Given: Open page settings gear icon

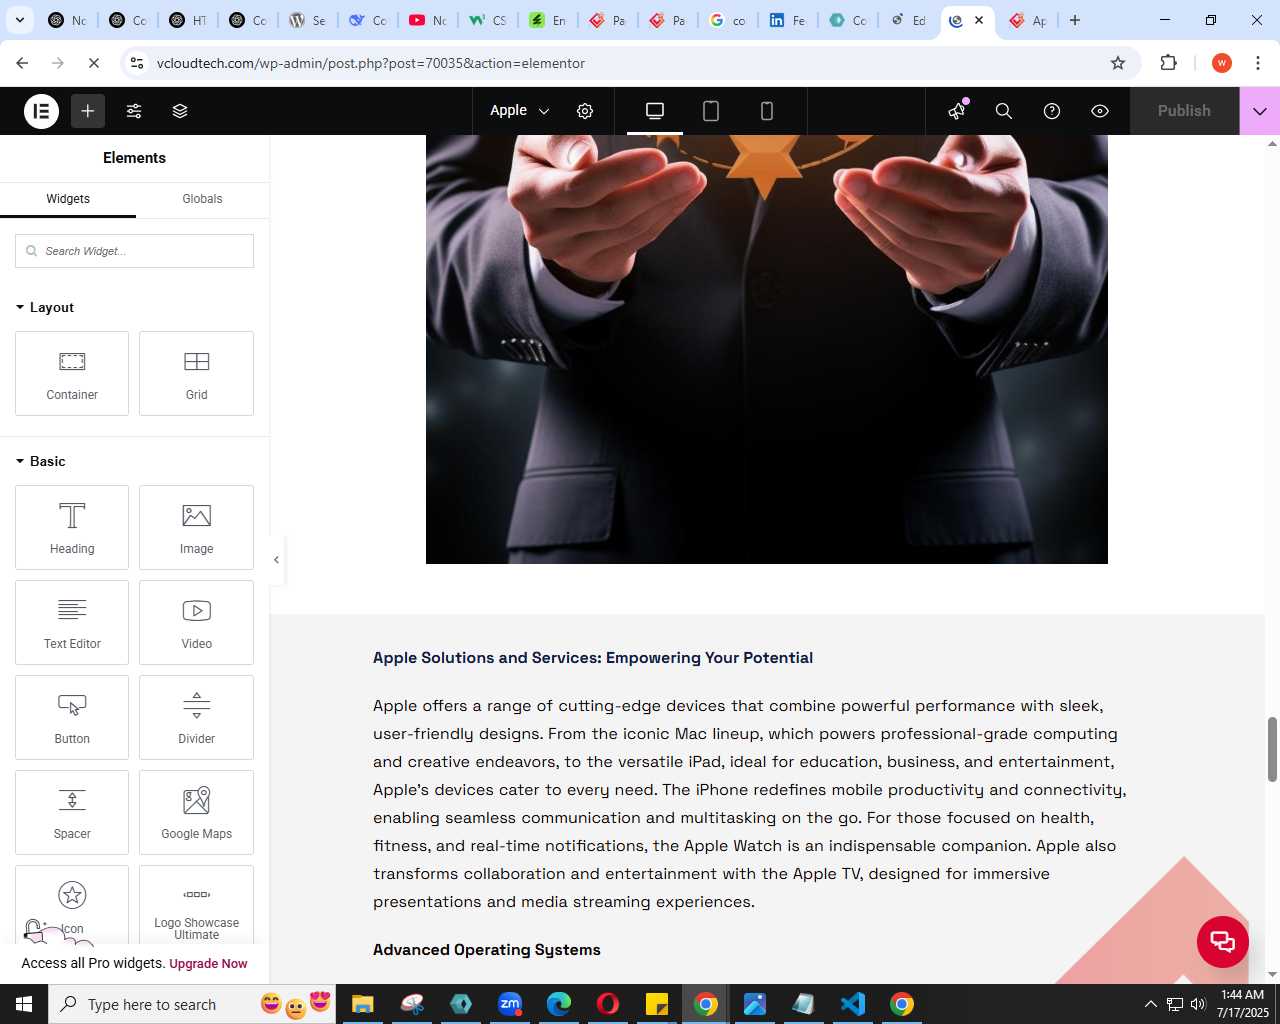Looking at the screenshot, I should (x=585, y=111).
